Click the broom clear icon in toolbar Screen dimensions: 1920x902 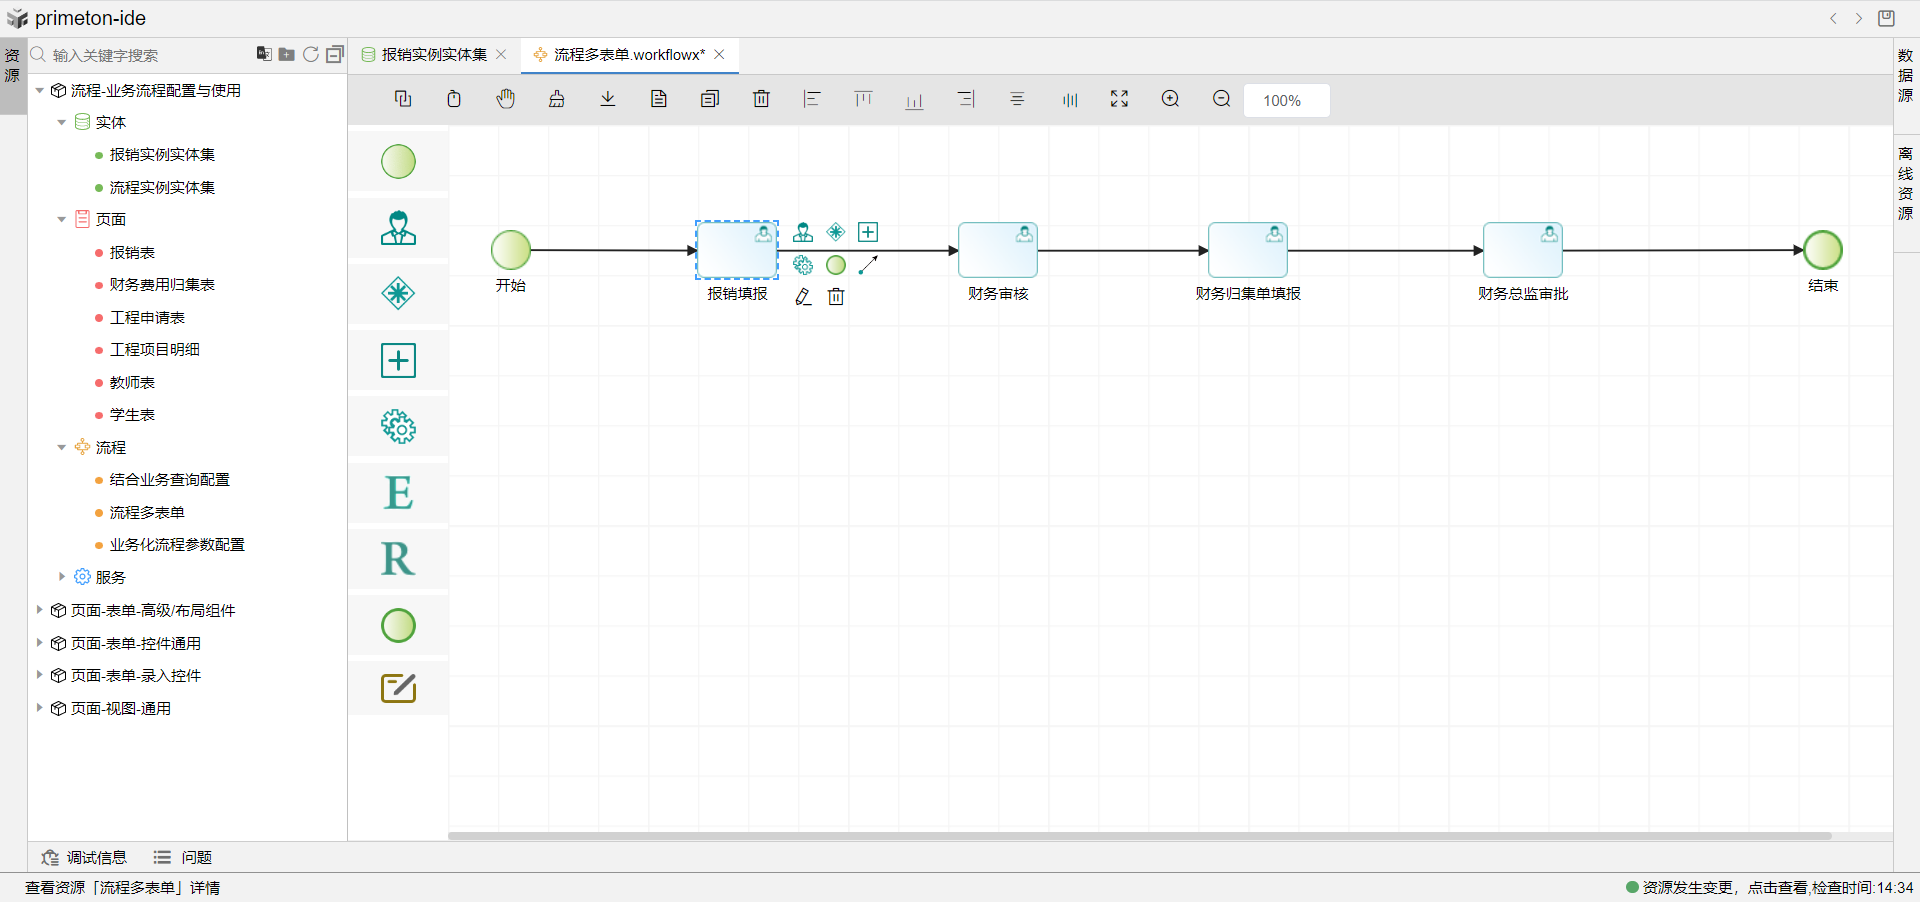point(557,99)
